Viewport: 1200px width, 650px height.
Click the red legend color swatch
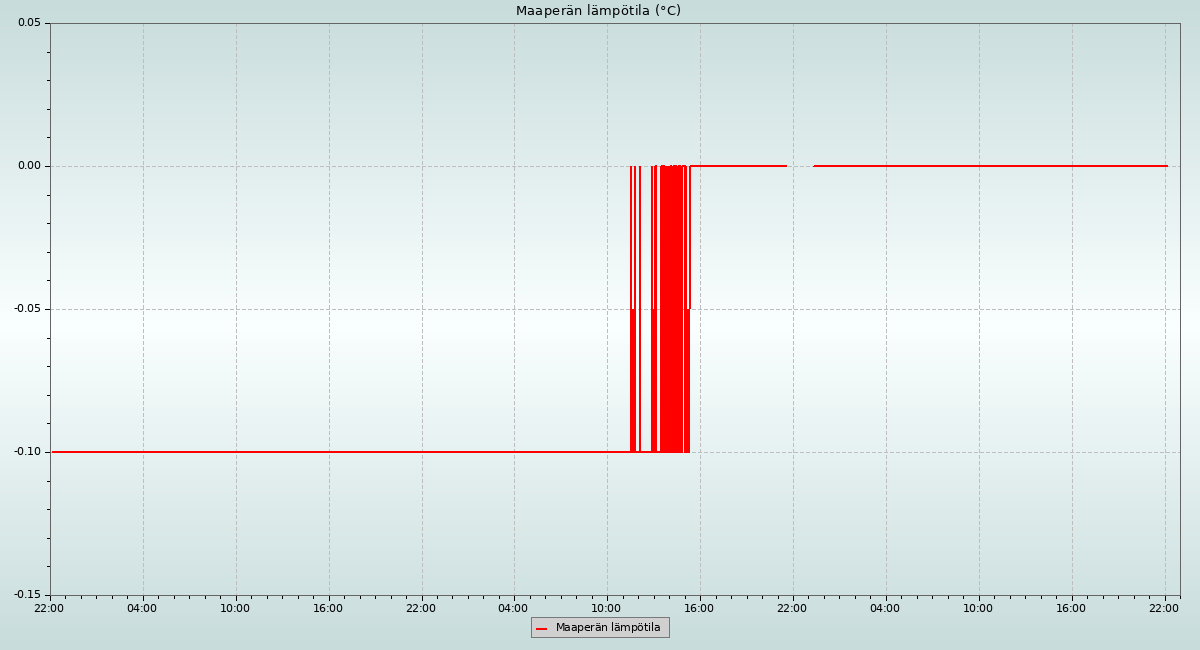[x=541, y=628]
